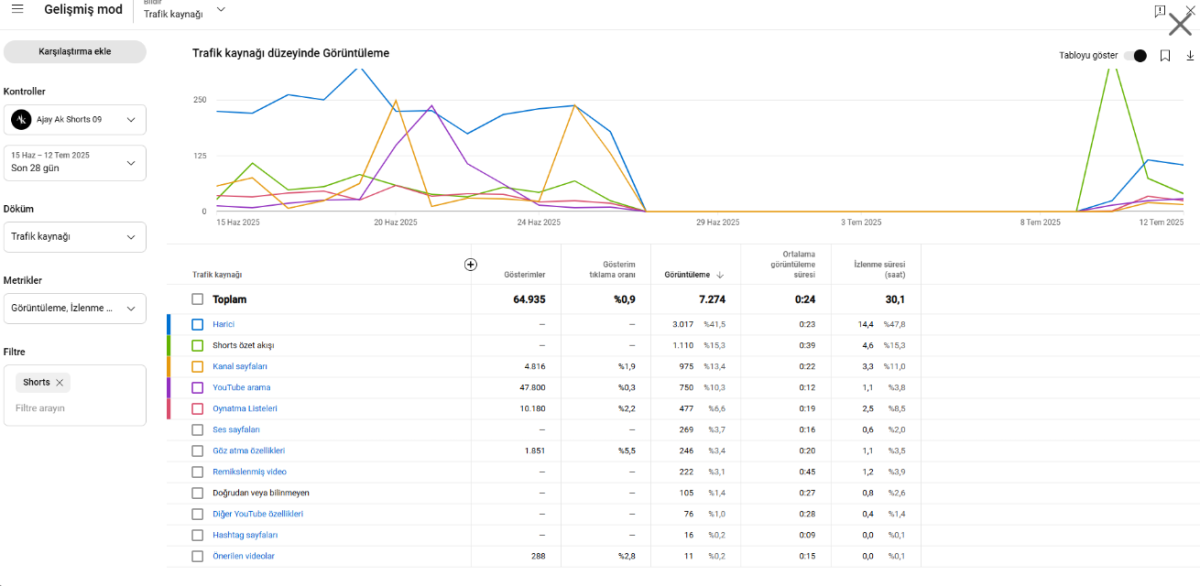The width and height of the screenshot is (1200, 586).
Task: Click the send feedback icon
Action: point(1159,11)
